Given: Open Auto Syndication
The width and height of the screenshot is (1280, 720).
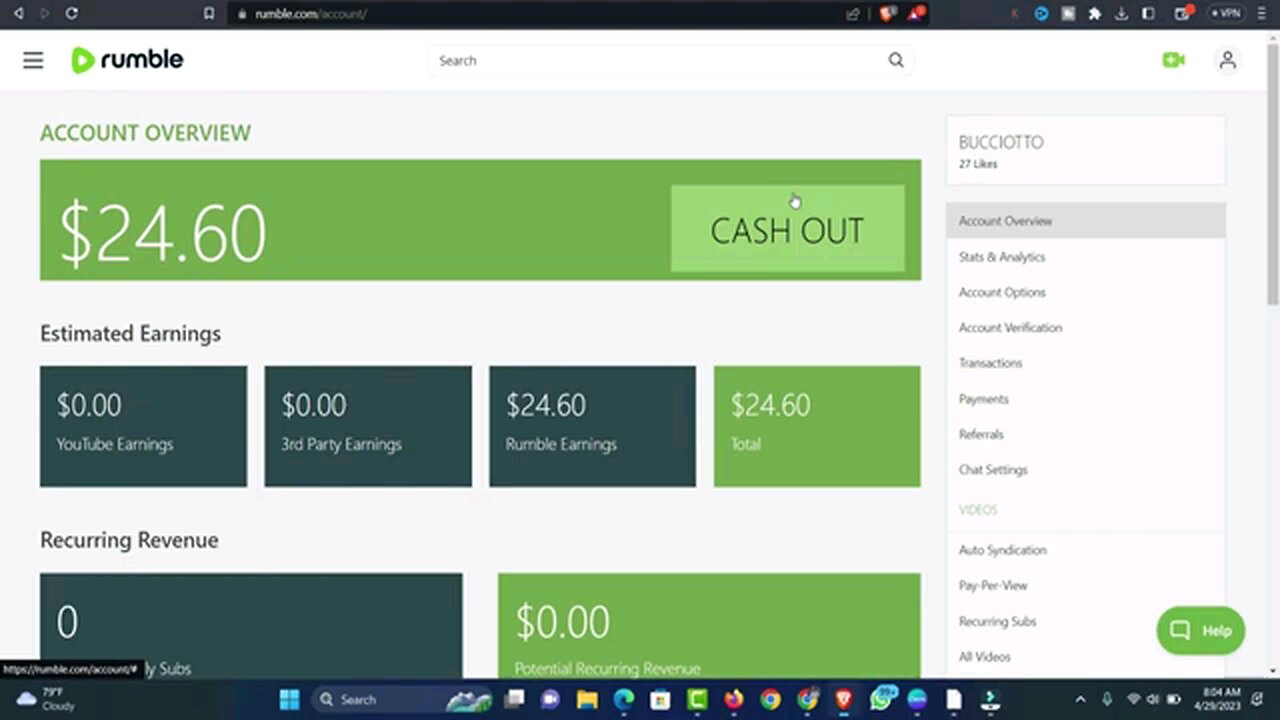Looking at the screenshot, I should 1002,550.
